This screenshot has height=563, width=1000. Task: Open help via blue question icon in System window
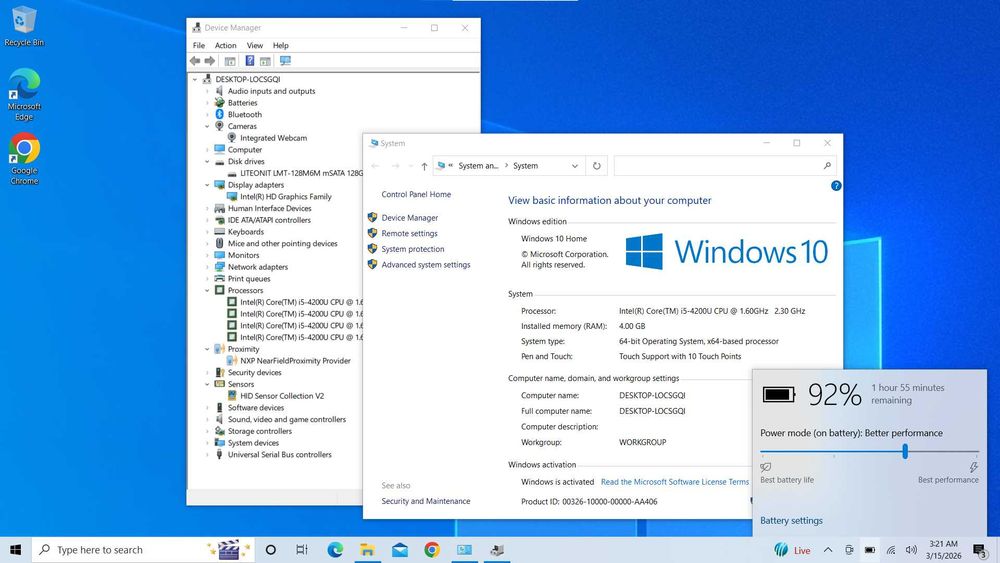click(835, 186)
